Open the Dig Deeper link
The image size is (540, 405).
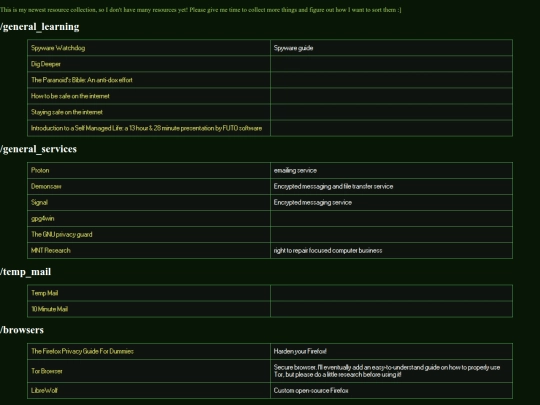46,64
